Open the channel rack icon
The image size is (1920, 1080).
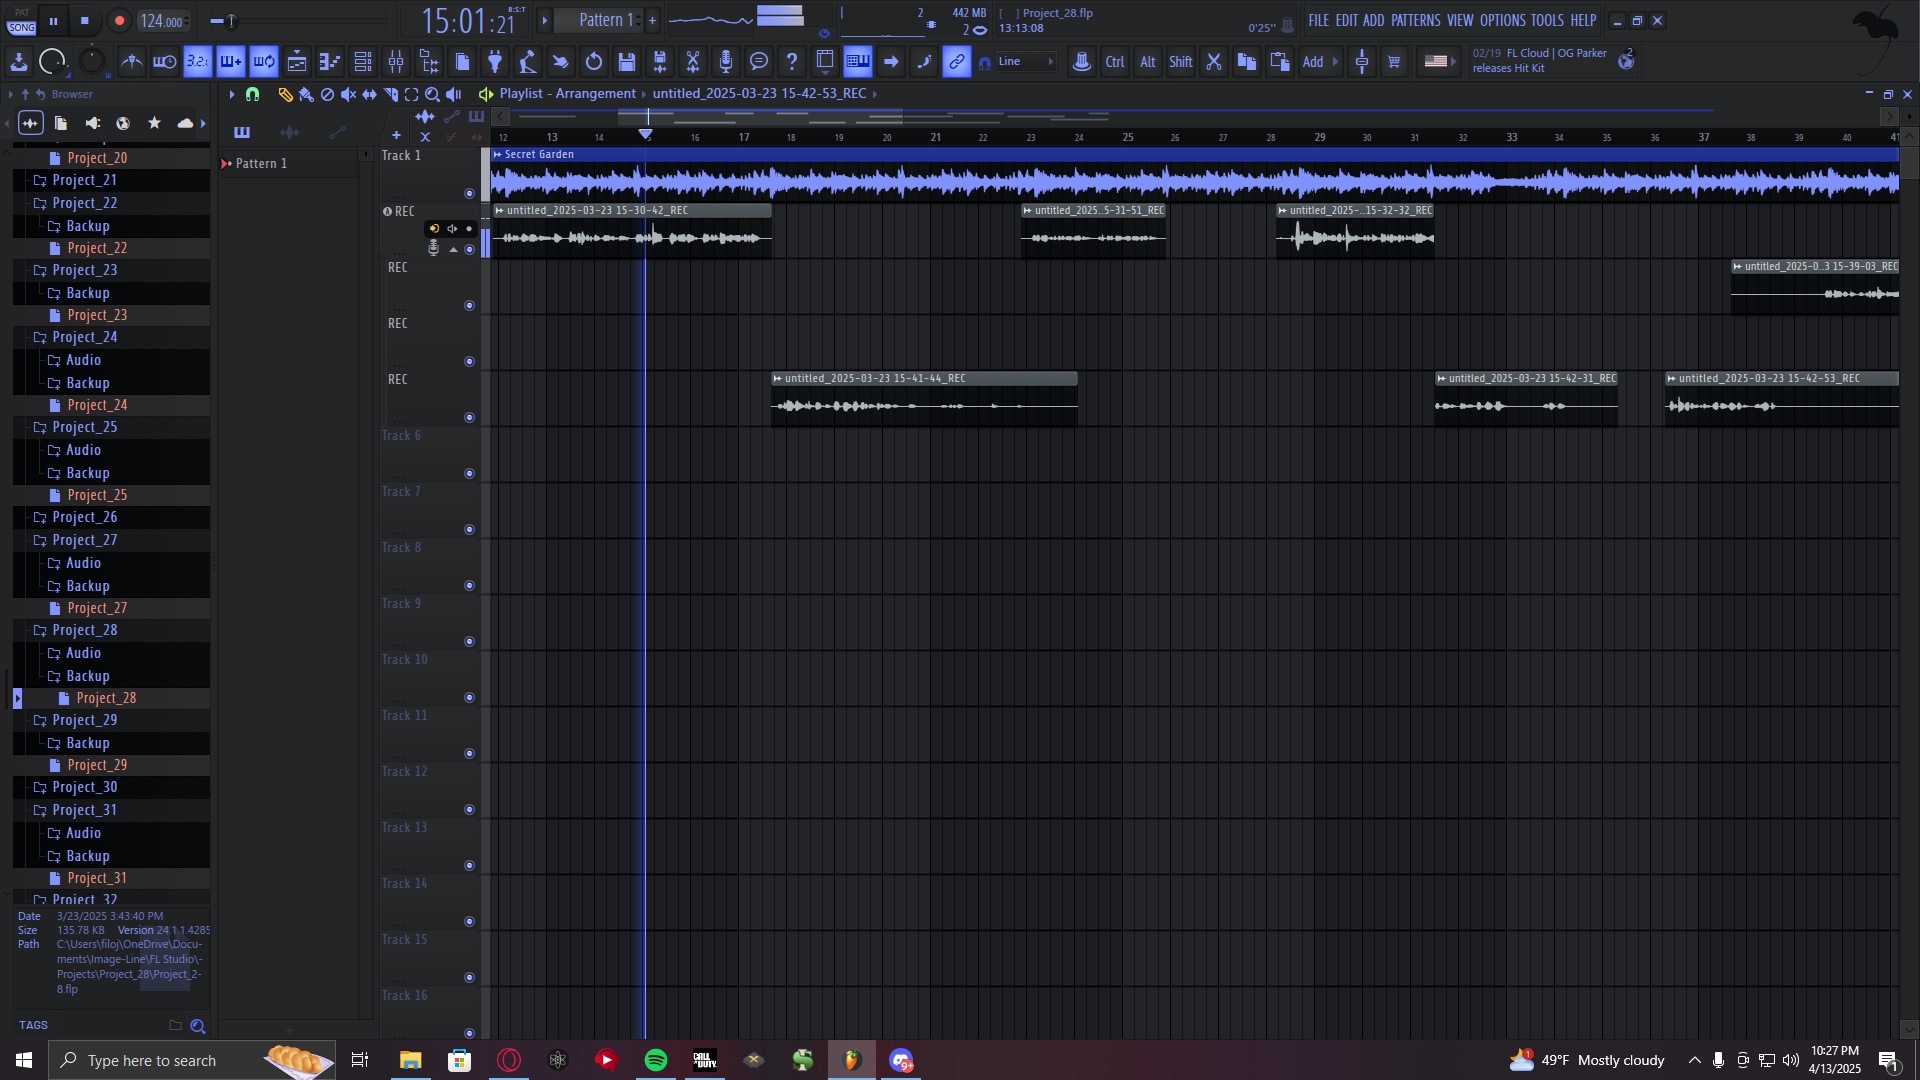(363, 62)
